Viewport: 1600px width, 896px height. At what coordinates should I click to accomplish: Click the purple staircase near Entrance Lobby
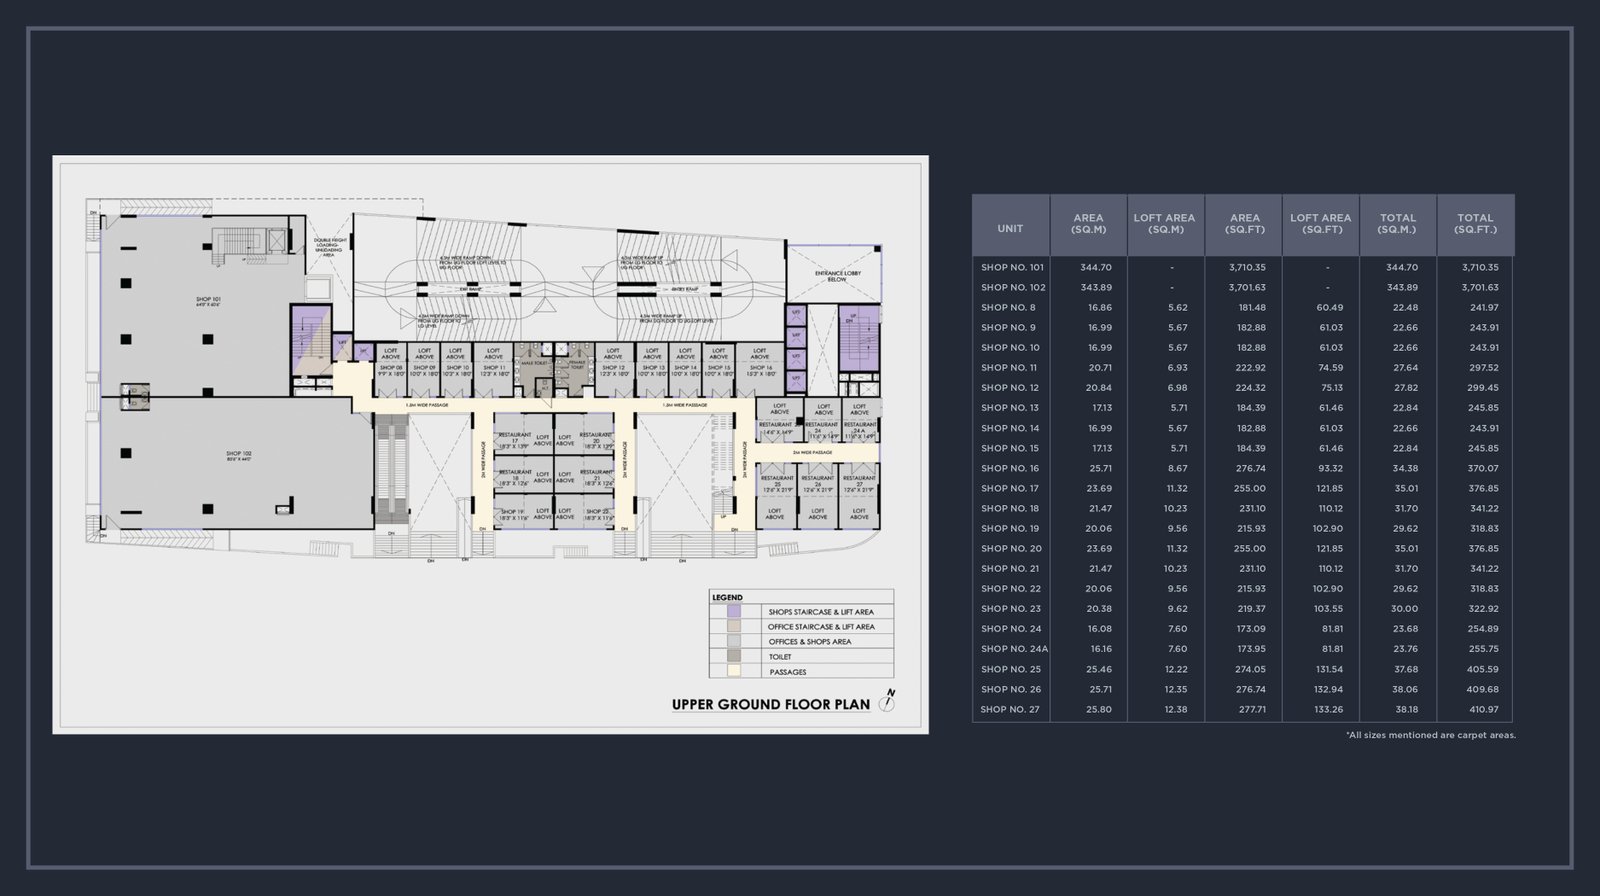tap(859, 337)
